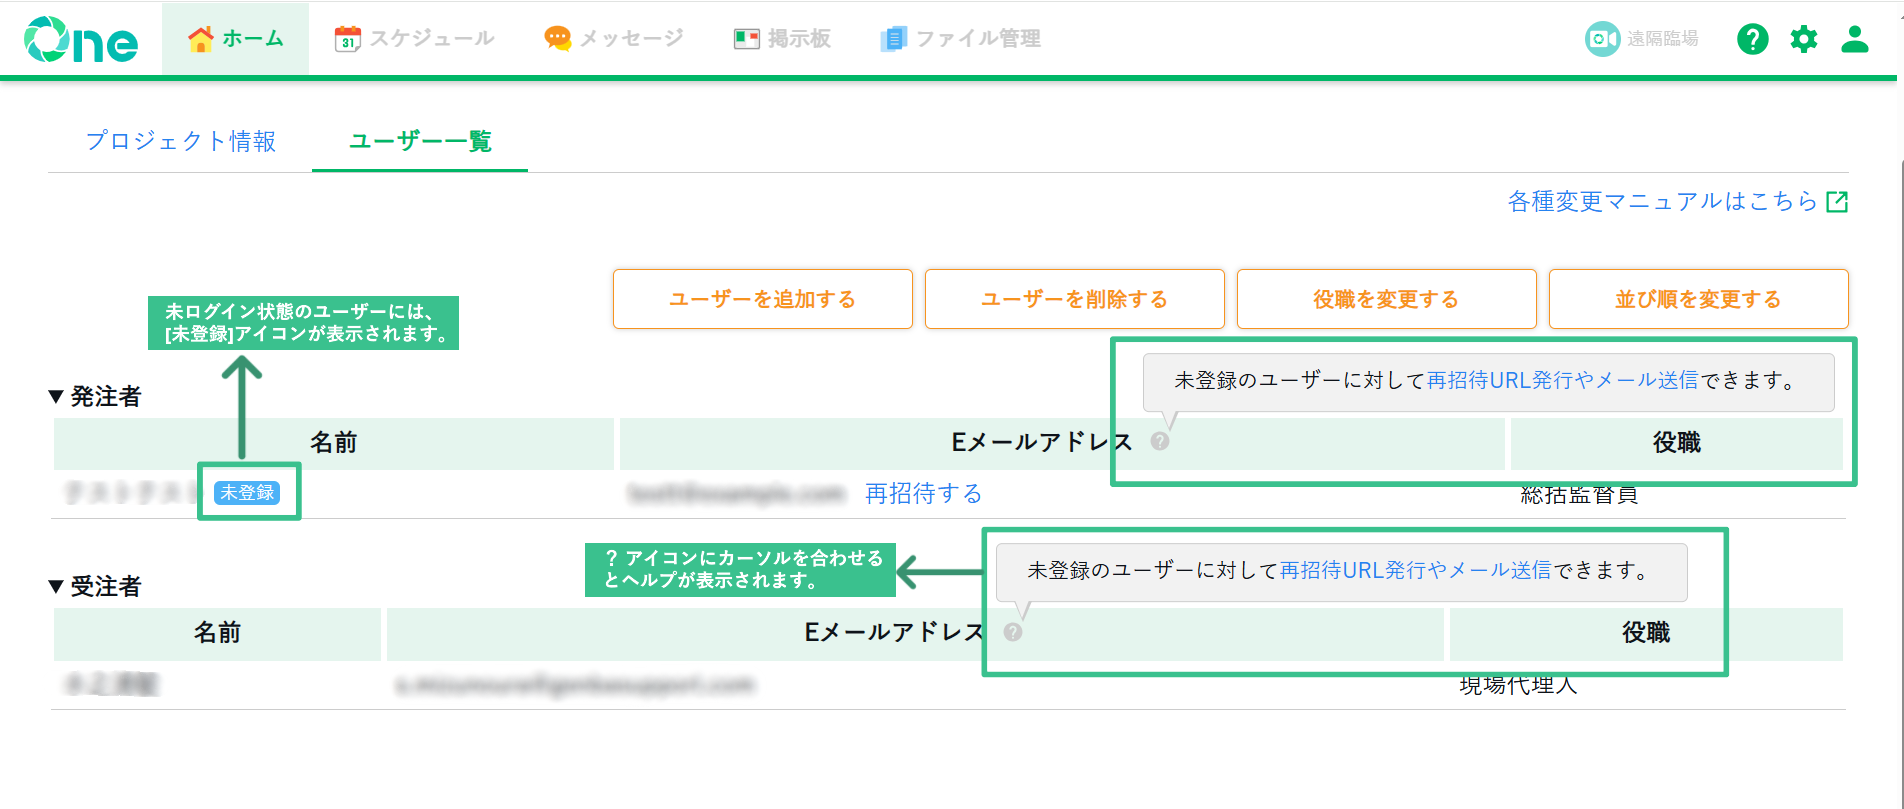This screenshot has width=1904, height=809.
Task: Click the One logo icon
Action: pyautogui.click(x=81, y=40)
